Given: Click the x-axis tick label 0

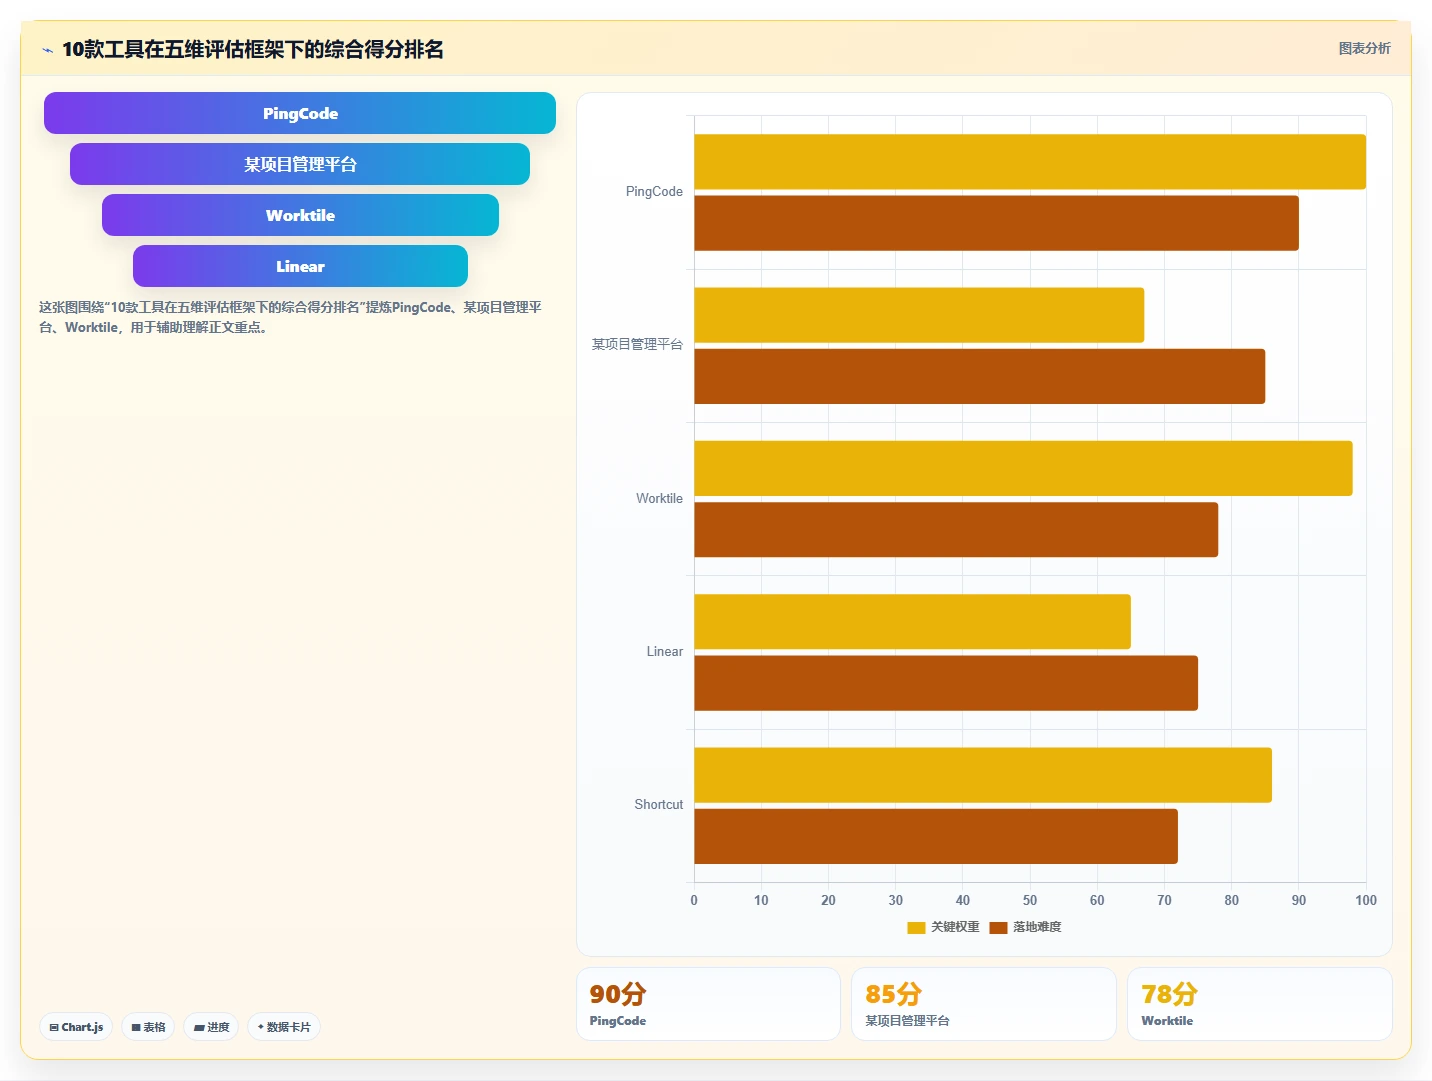Looking at the screenshot, I should click(694, 900).
